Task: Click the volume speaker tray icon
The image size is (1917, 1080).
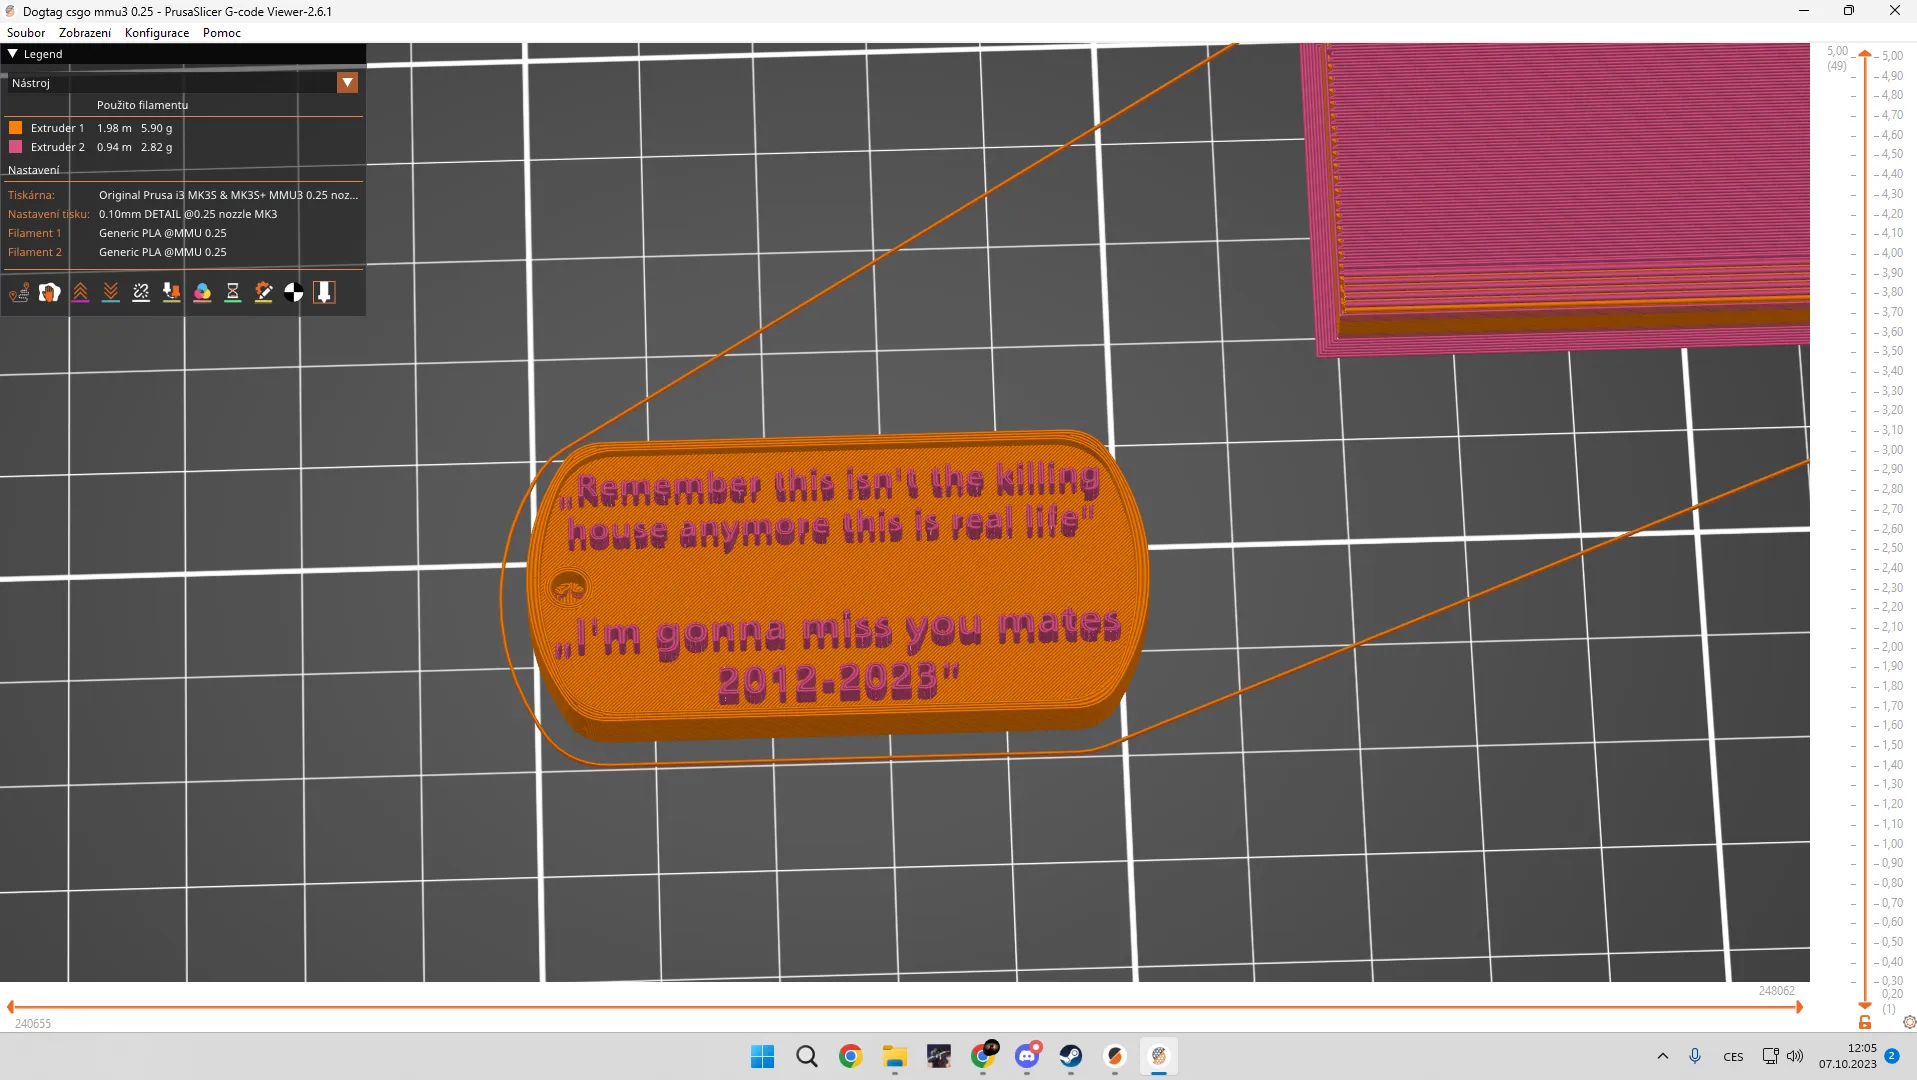Action: click(x=1795, y=1056)
